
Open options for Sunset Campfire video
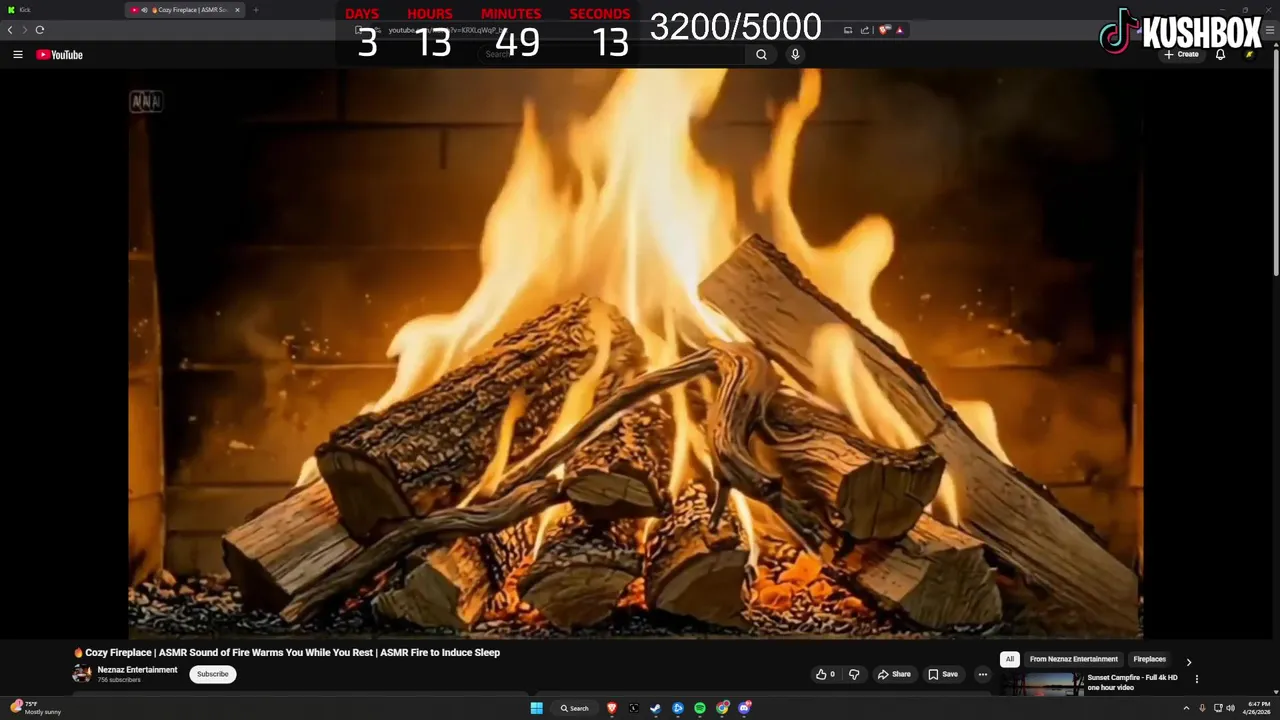(x=1197, y=679)
